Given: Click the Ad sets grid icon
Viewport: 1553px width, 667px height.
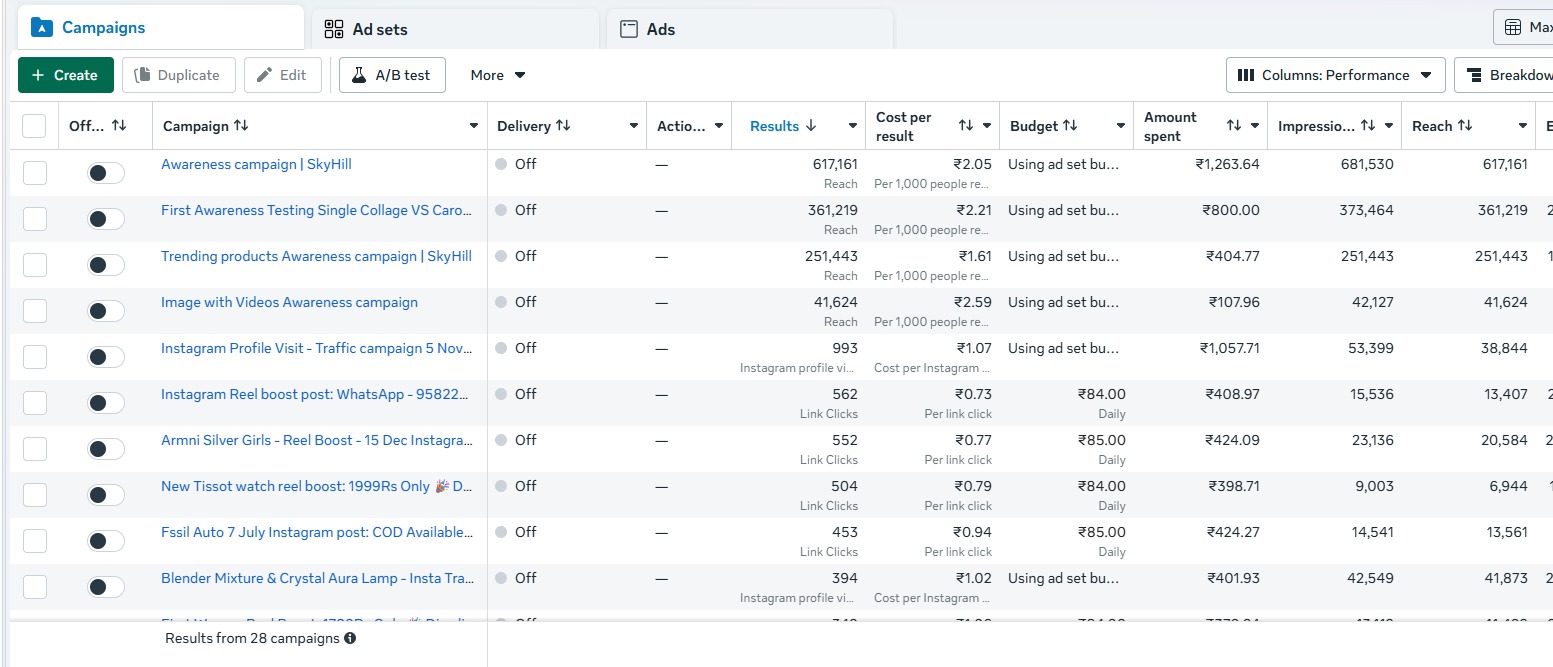Looking at the screenshot, I should point(334,30).
